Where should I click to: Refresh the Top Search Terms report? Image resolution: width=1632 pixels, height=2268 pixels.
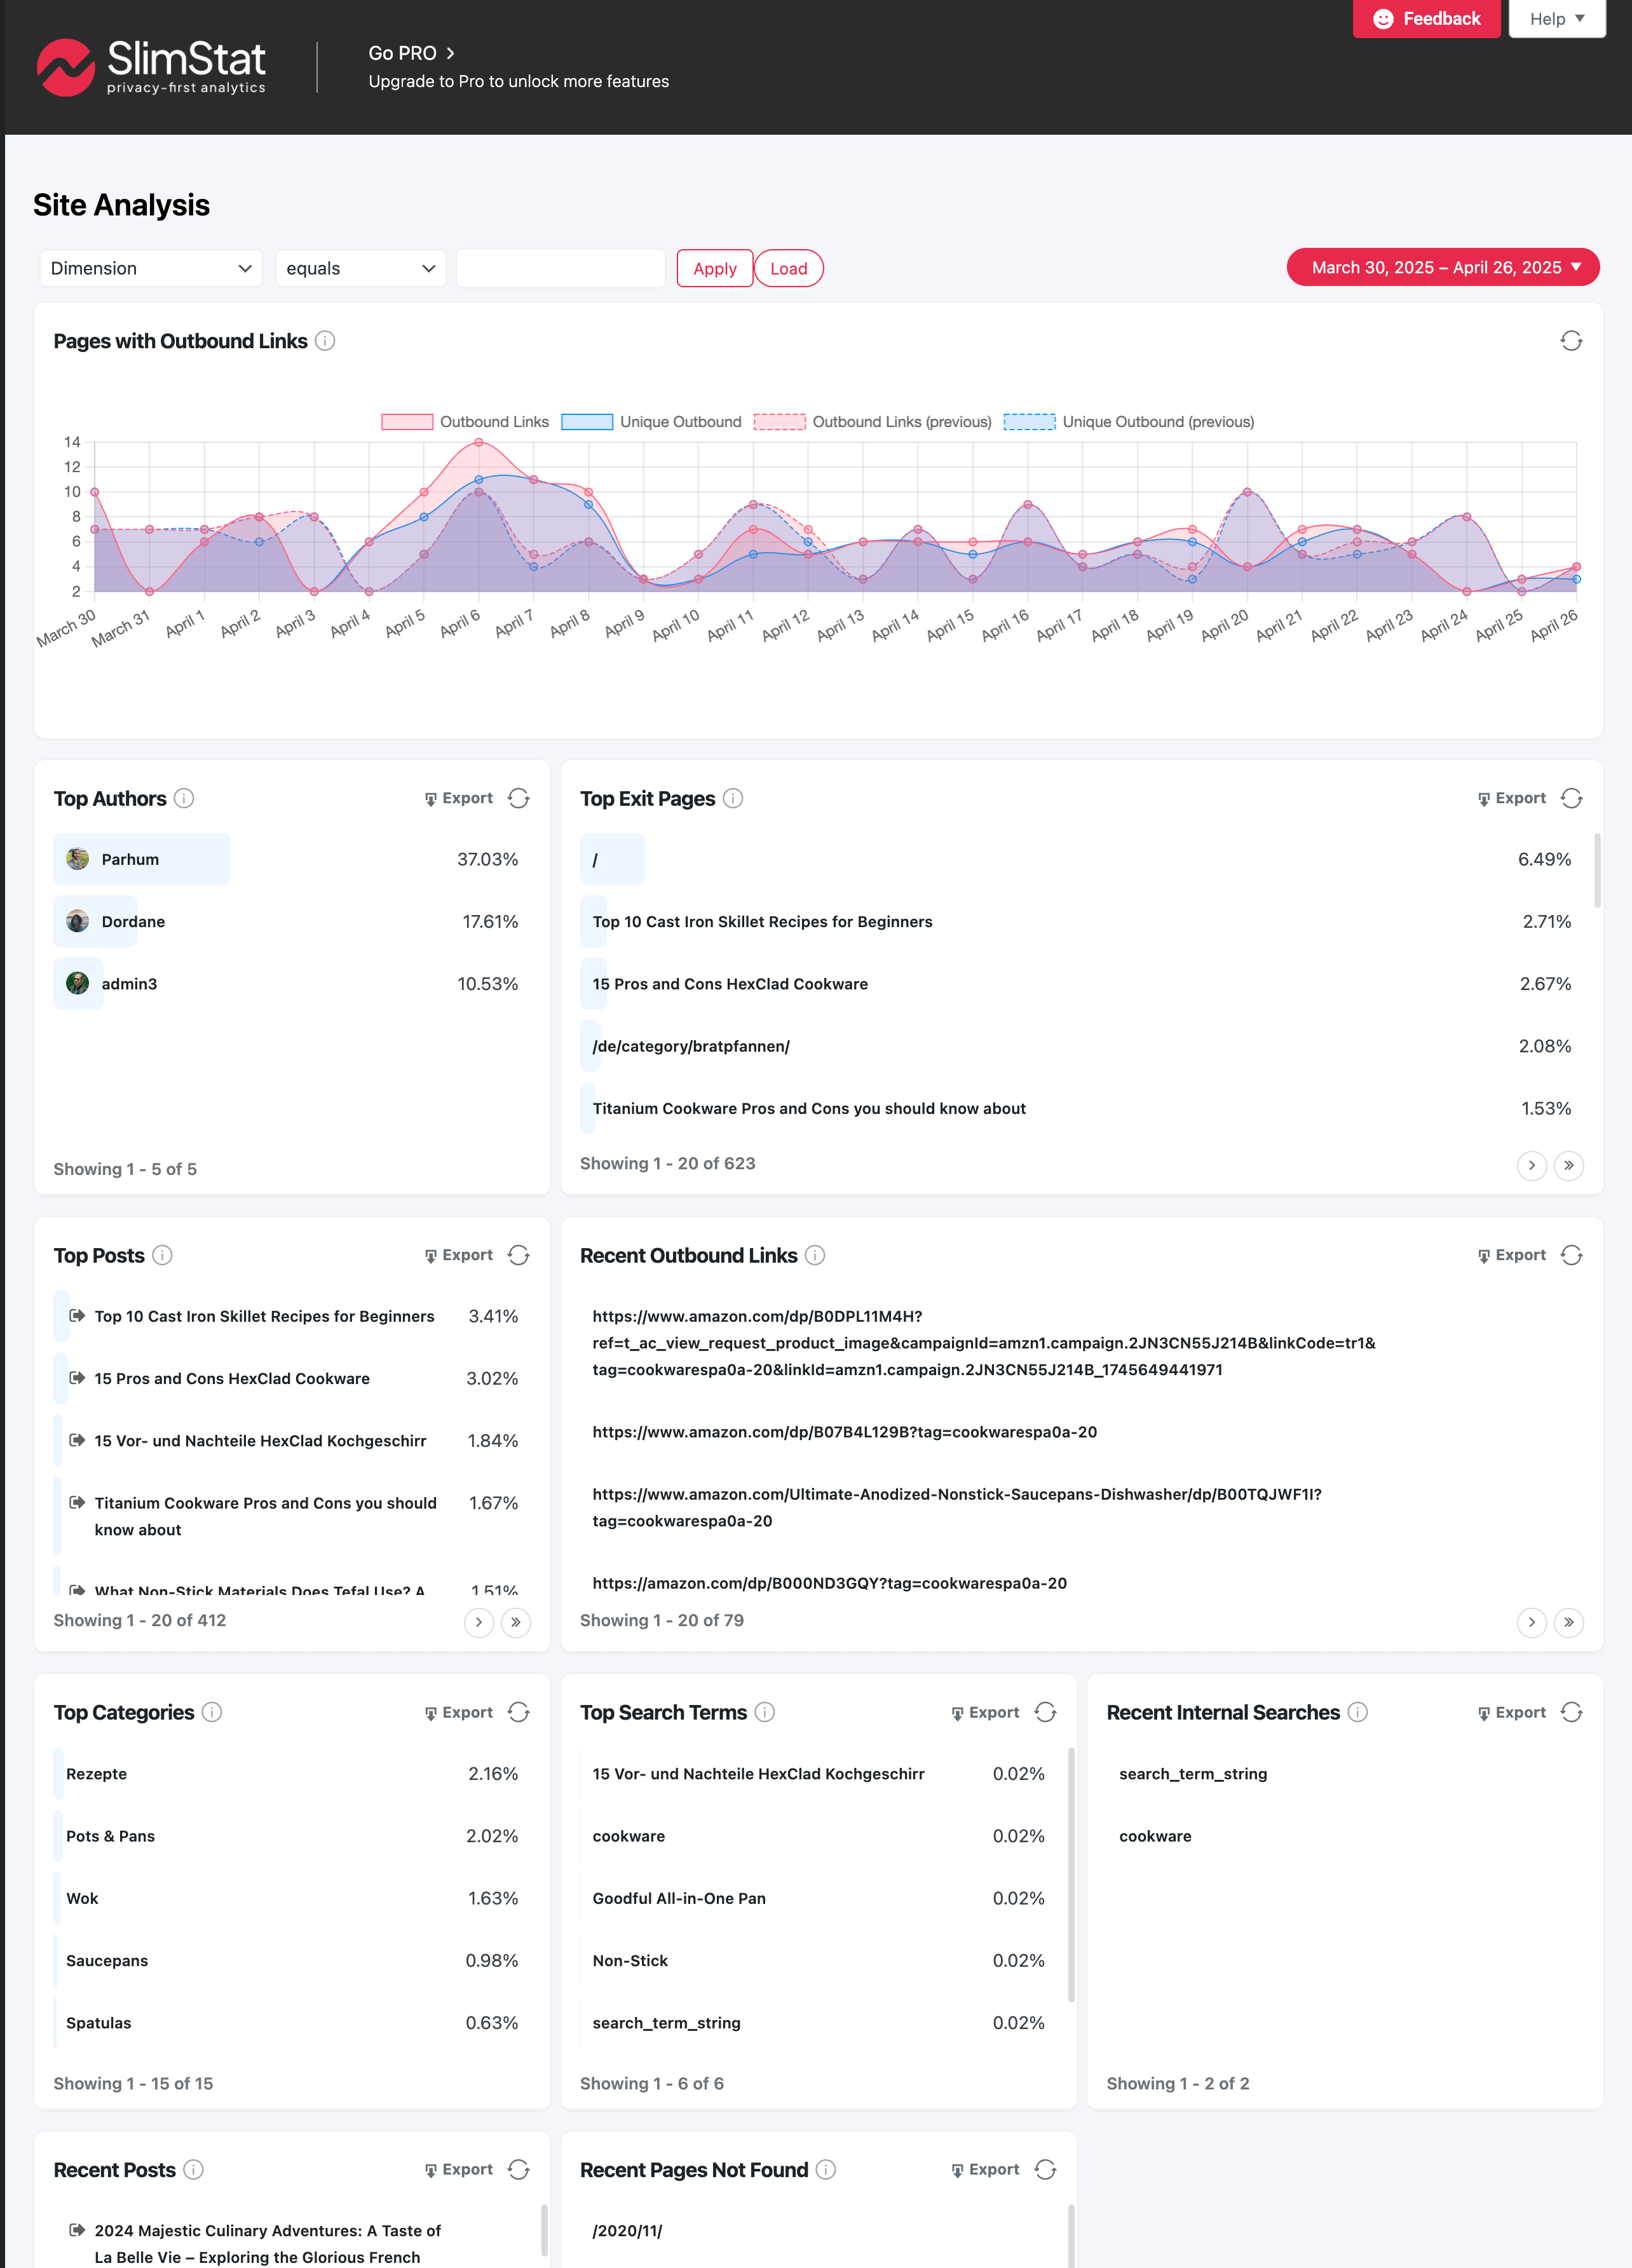(x=1045, y=1712)
